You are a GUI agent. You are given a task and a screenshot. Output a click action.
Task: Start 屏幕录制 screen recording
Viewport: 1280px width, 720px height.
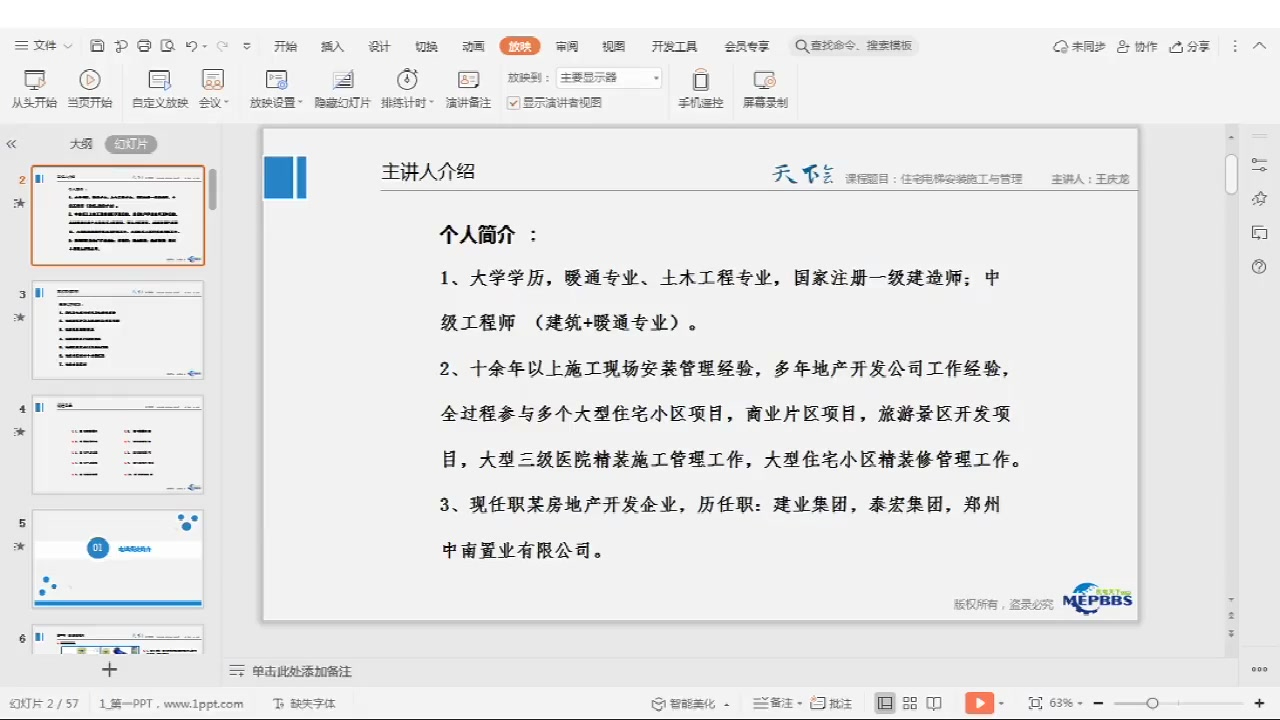pyautogui.click(x=764, y=81)
